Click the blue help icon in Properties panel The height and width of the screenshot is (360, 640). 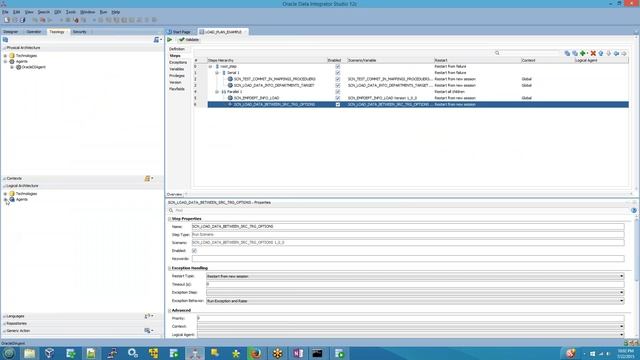tap(634, 210)
